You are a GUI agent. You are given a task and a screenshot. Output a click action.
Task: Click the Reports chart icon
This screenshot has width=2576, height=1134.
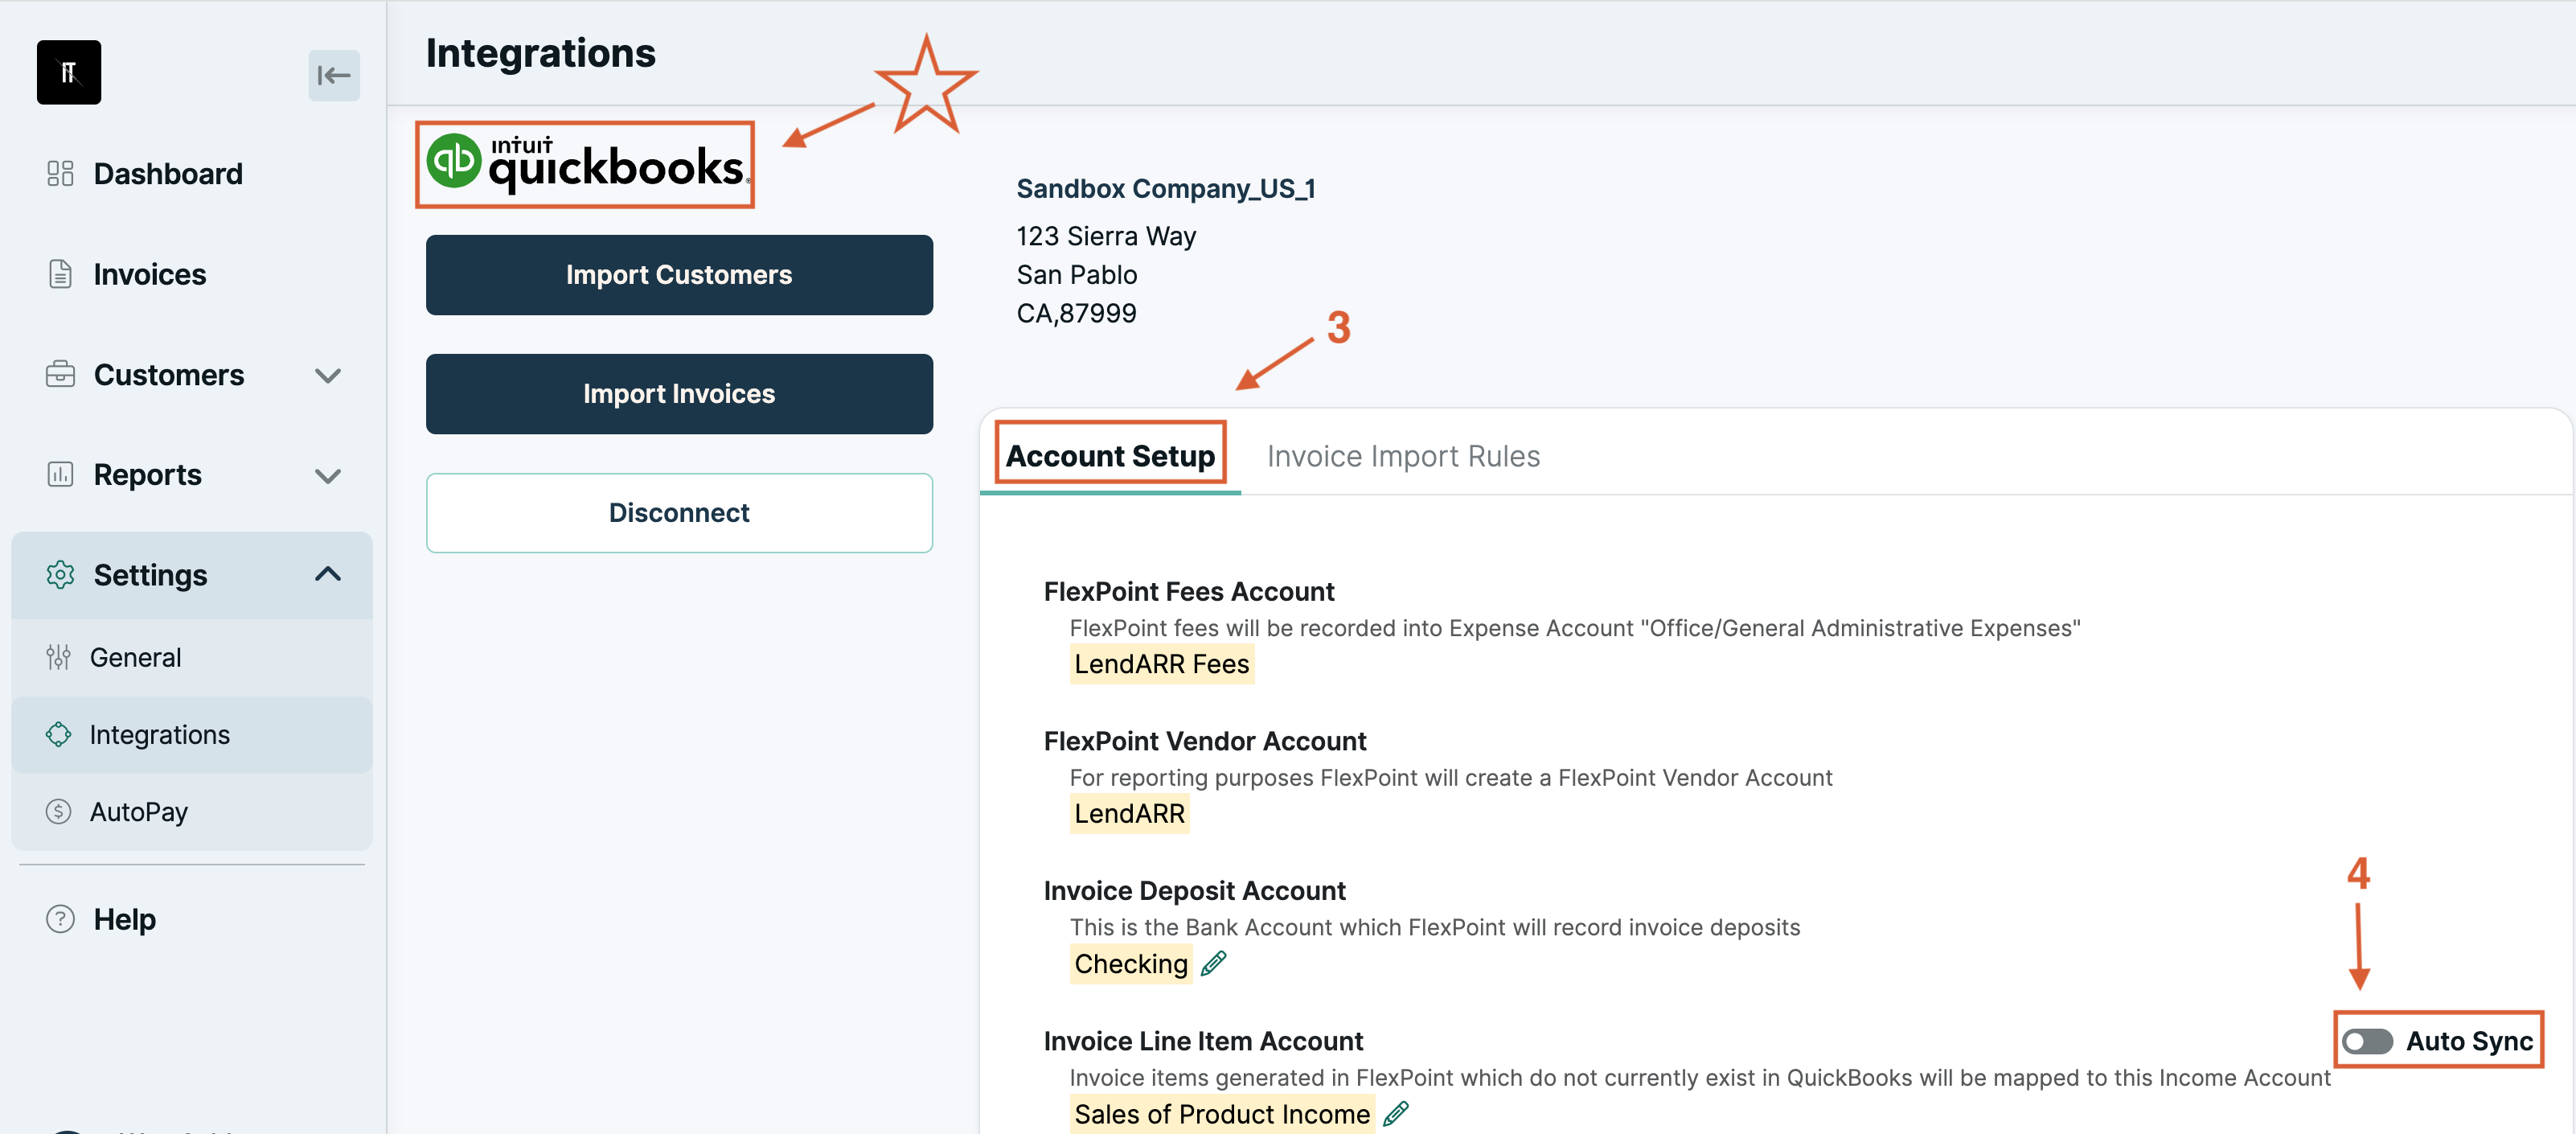pos(59,475)
